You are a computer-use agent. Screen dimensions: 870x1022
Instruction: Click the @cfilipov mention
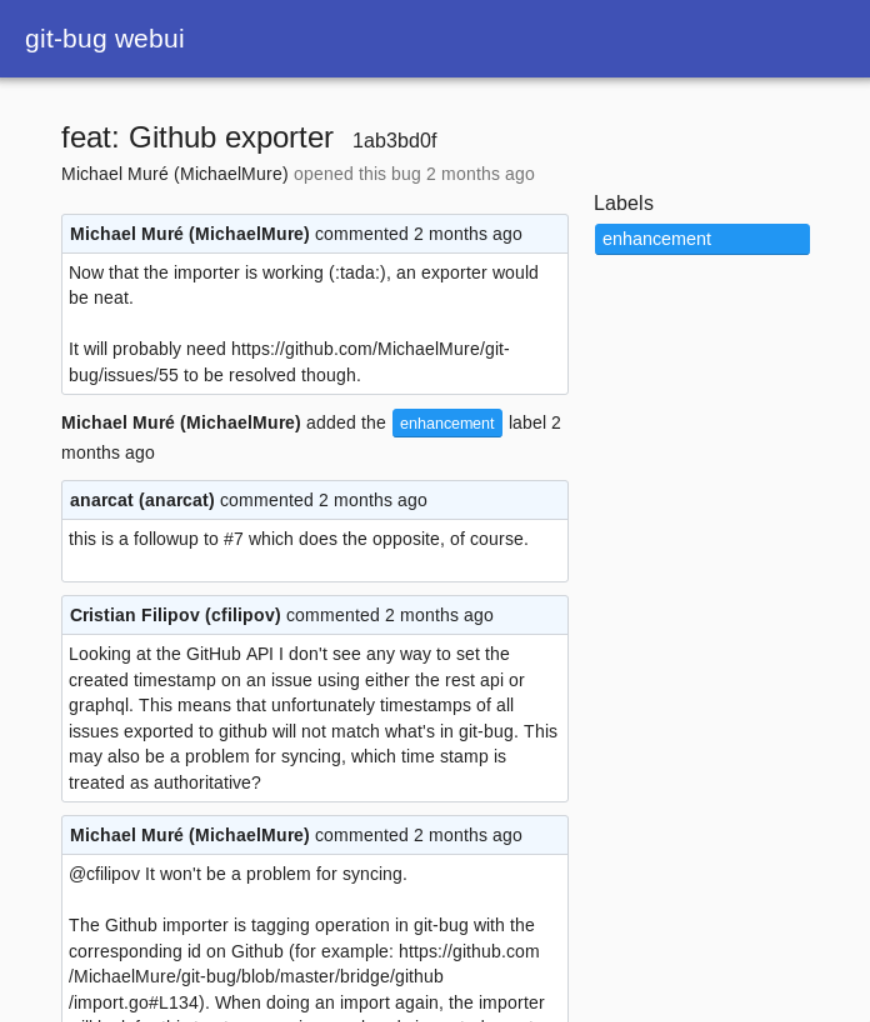tap(105, 873)
